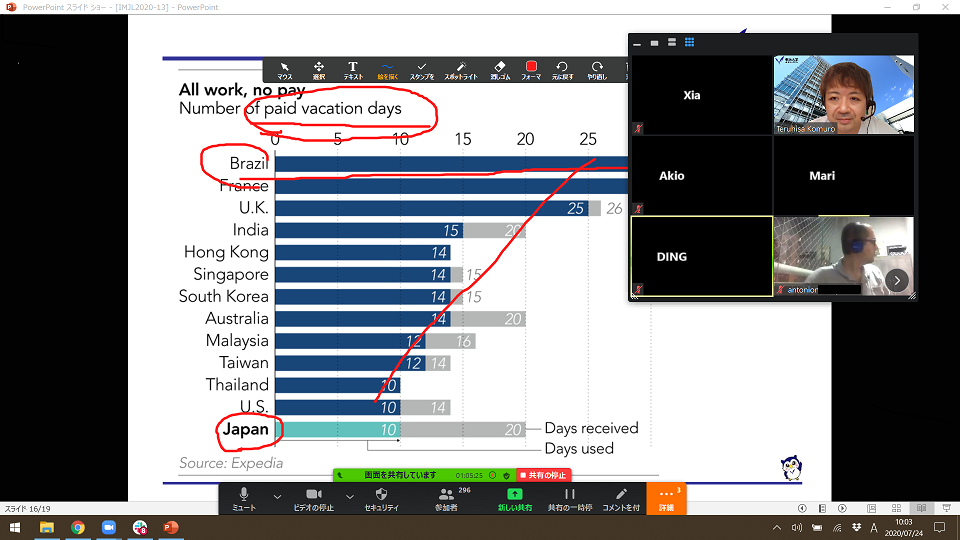Viewport: 960px width, 540px height.
Task: Open Zoom from taskbar
Action: click(109, 527)
